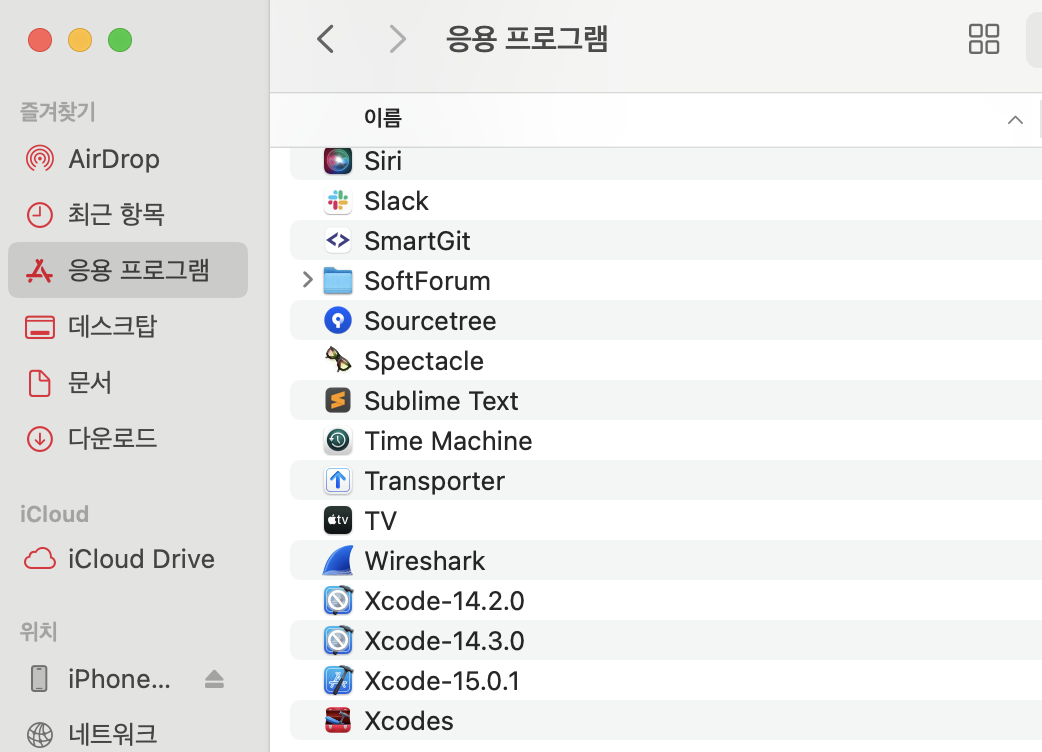
Task: Open 데스크탑 in the sidebar
Action: pyautogui.click(x=113, y=327)
